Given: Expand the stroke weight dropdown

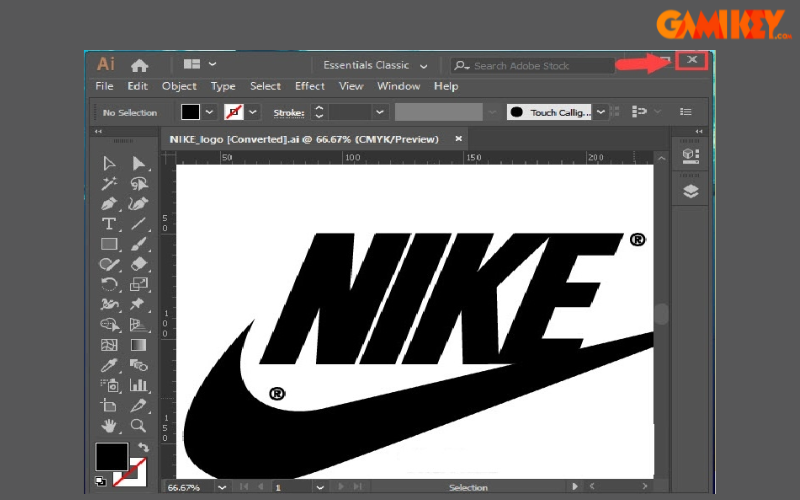Looking at the screenshot, I should click(x=379, y=112).
